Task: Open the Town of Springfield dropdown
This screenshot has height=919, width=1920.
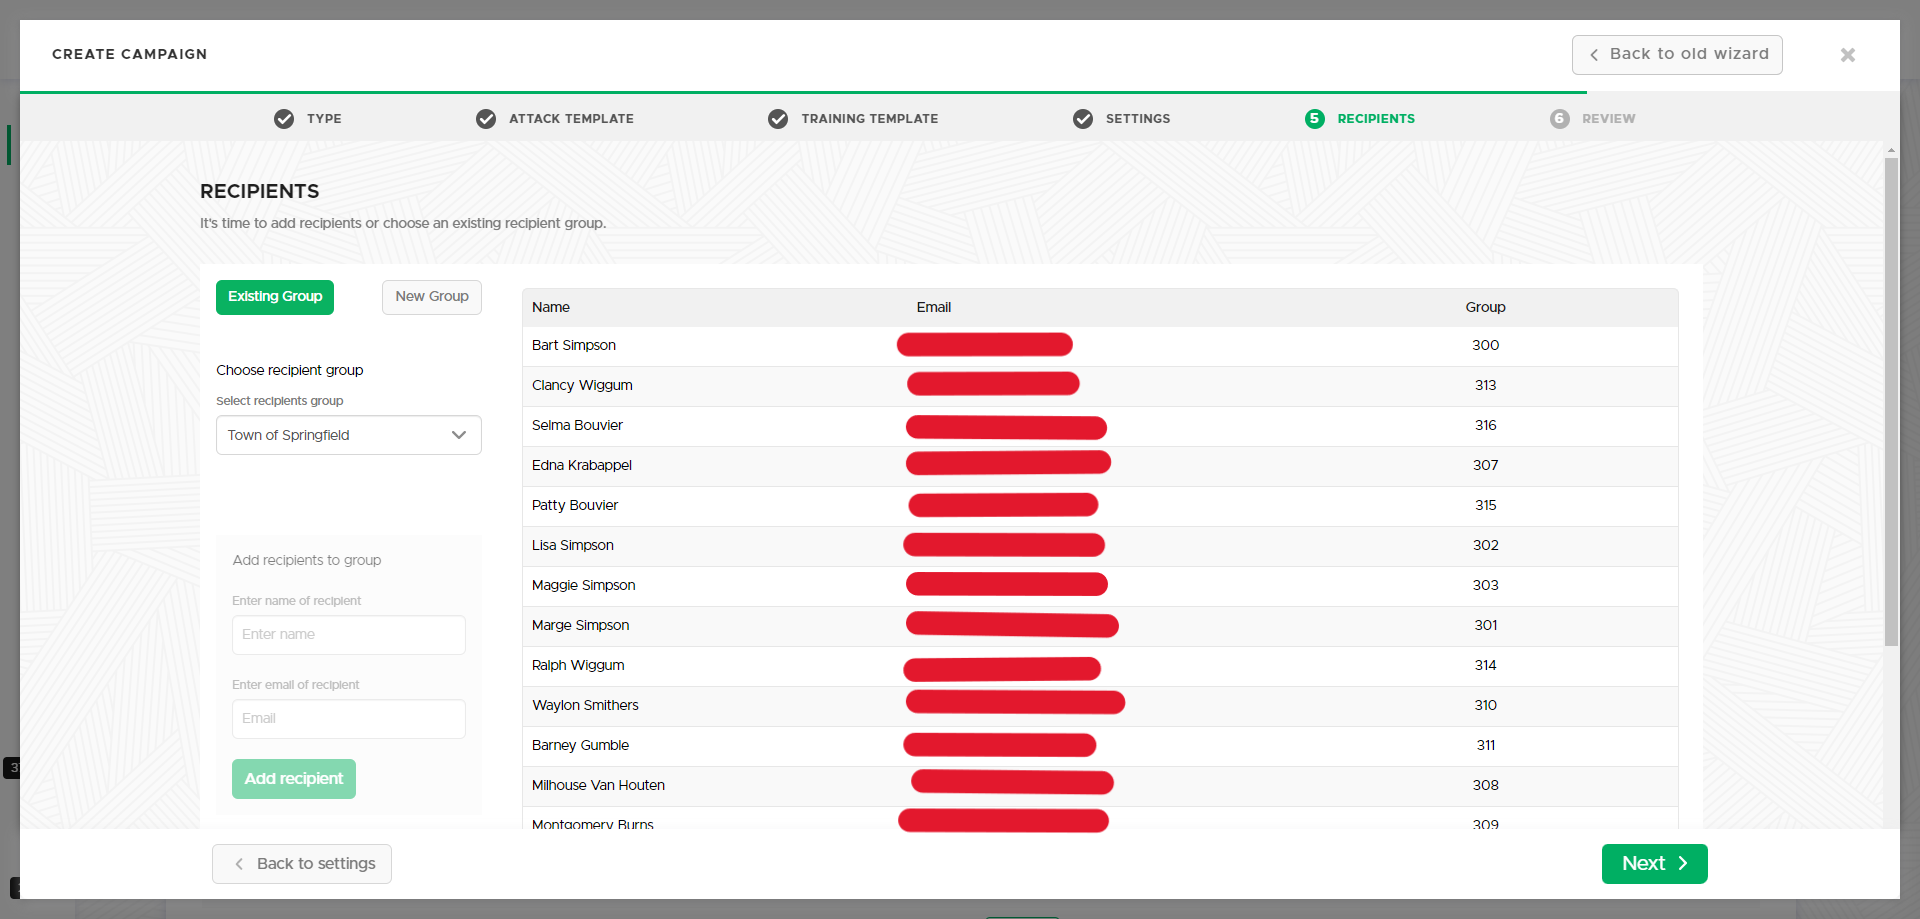Action: [349, 435]
